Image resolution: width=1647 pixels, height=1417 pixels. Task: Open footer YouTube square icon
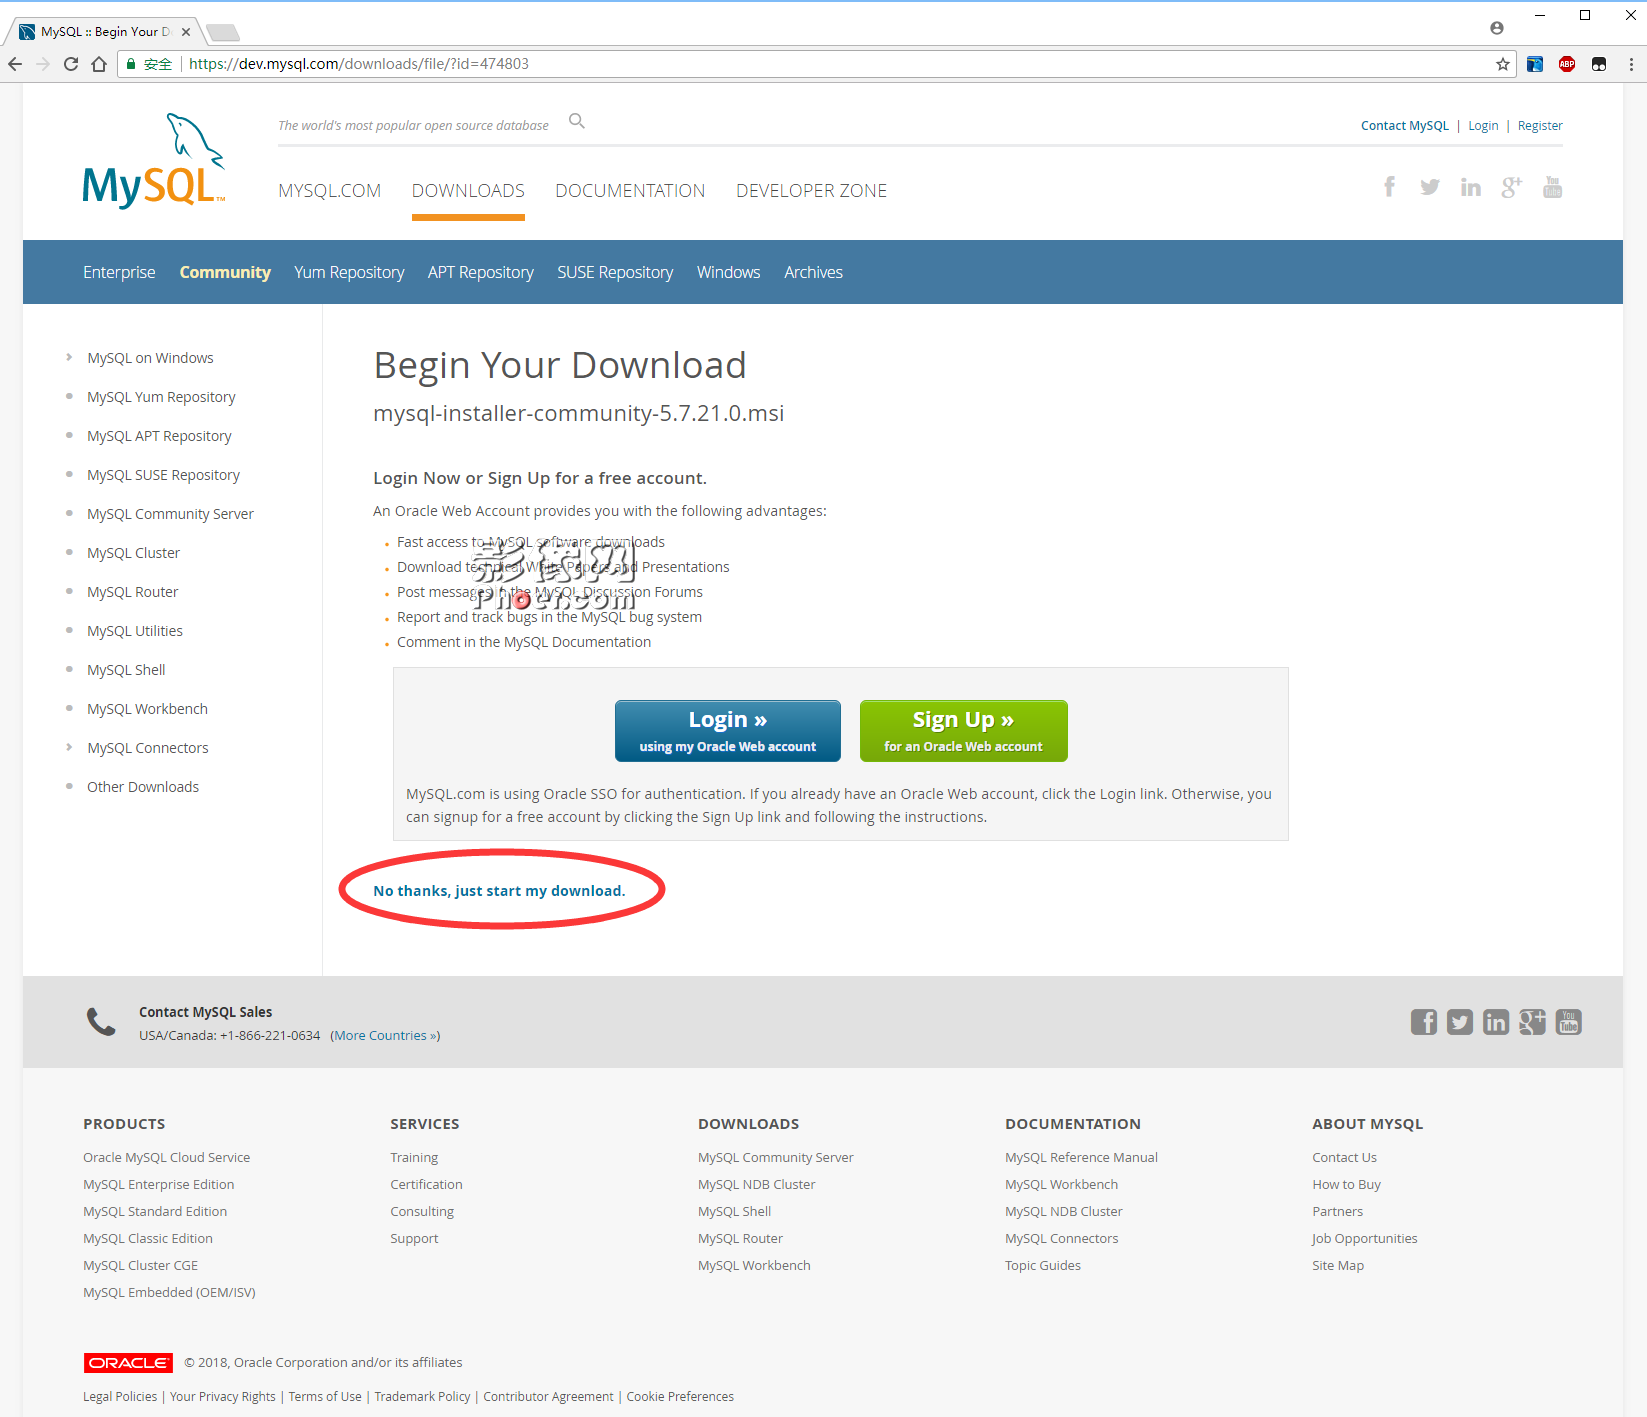point(1569,1022)
